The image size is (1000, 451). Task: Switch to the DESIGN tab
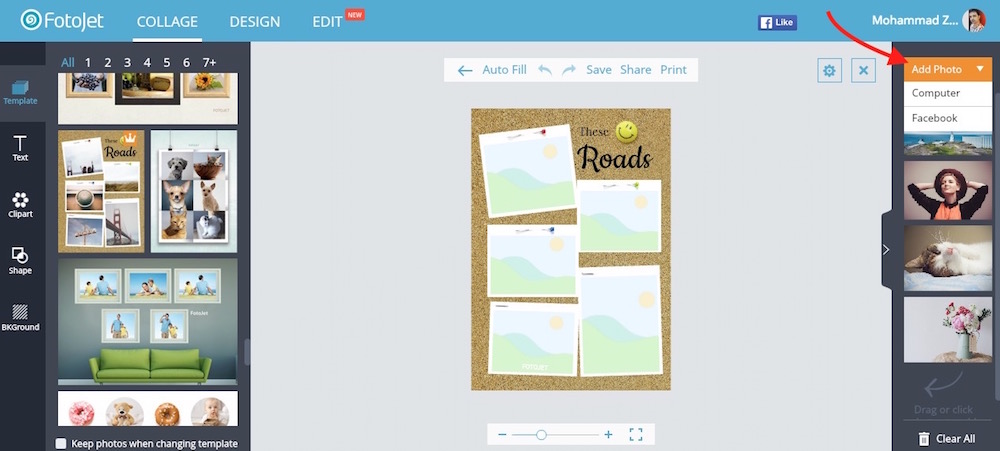click(x=254, y=21)
